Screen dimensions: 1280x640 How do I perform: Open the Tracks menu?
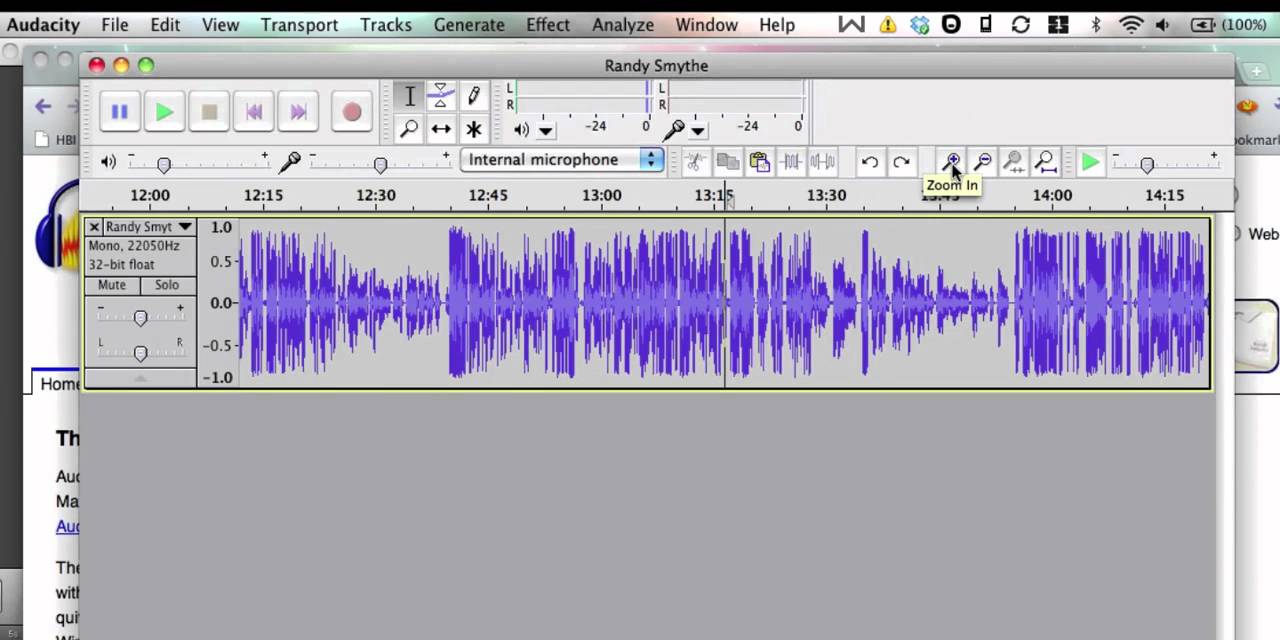pos(386,25)
